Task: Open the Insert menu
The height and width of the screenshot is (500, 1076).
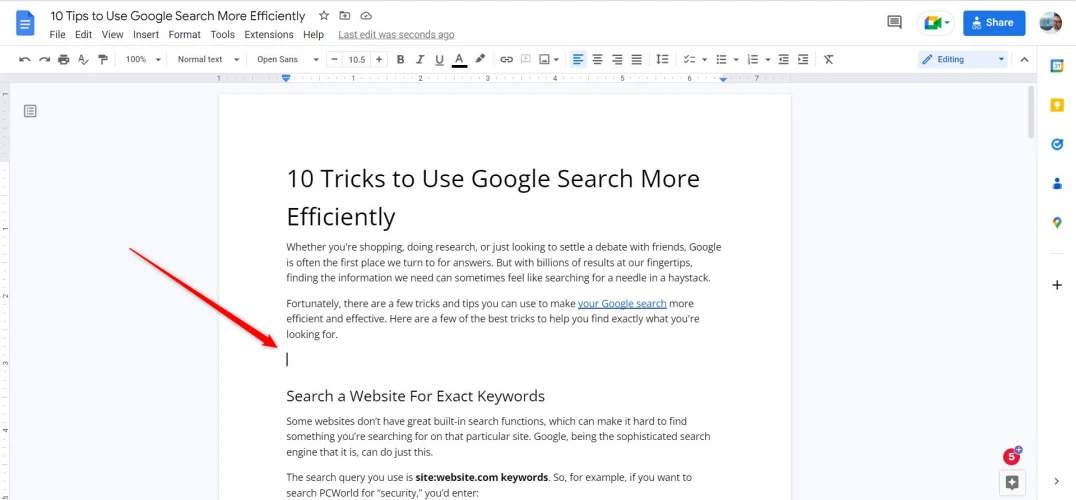Action: [146, 34]
